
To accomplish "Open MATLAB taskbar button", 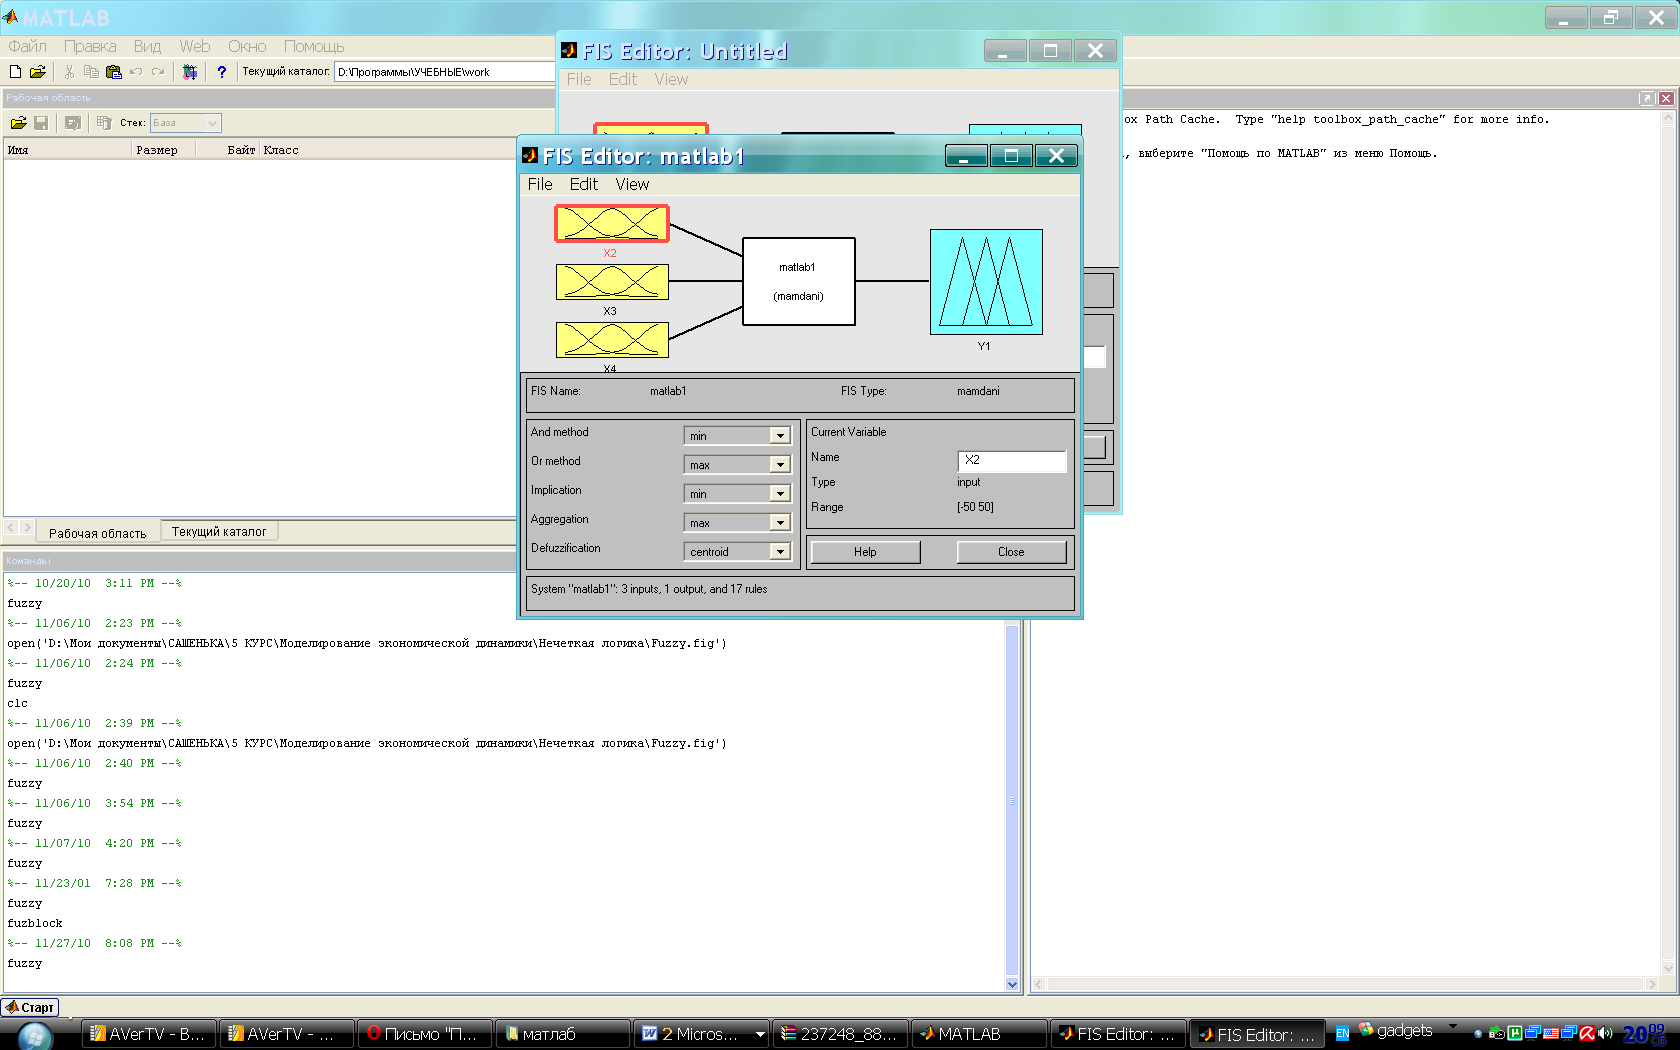I will 980,1034.
